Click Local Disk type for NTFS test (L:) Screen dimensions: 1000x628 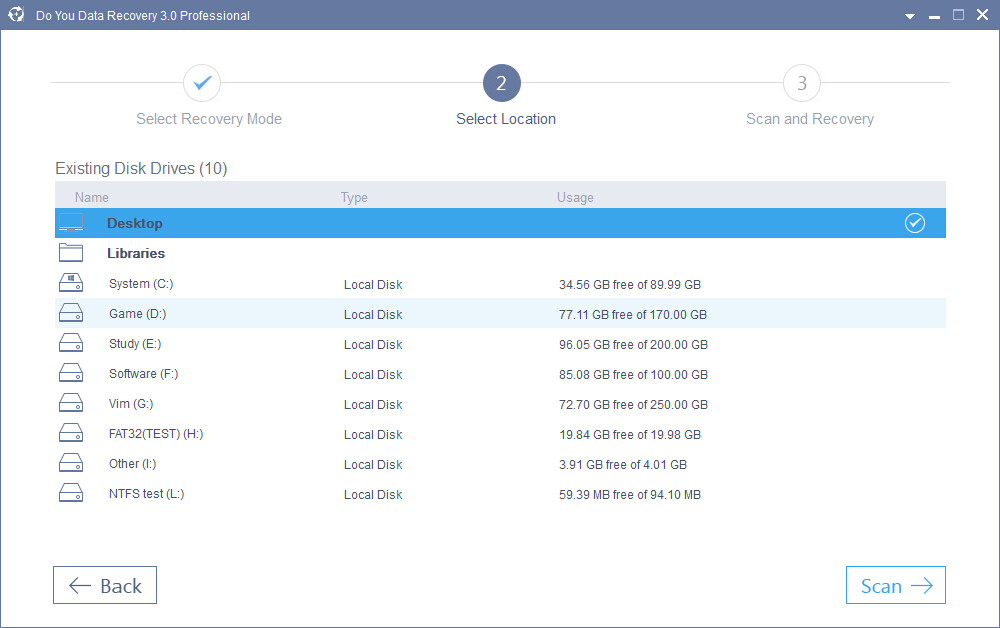click(x=373, y=495)
